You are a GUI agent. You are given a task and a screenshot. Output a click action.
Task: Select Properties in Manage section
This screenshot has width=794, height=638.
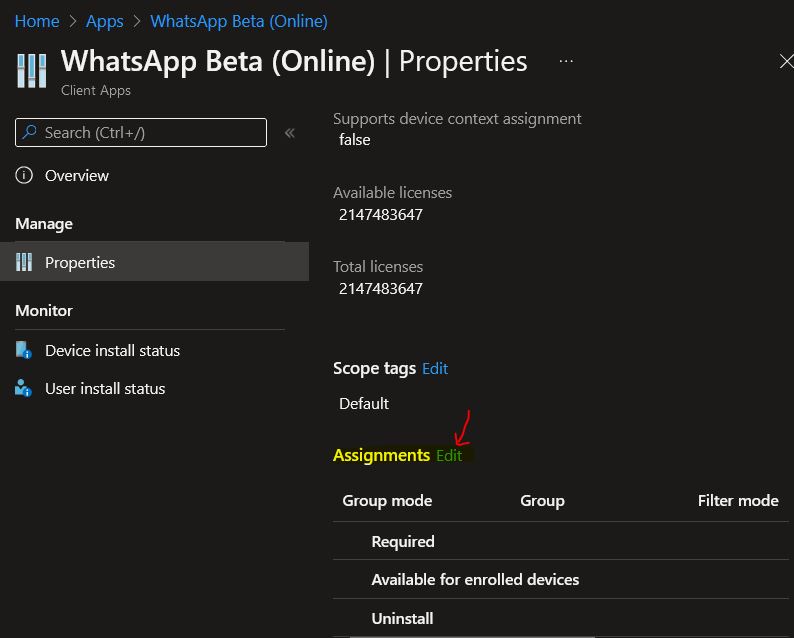[x=154, y=262]
